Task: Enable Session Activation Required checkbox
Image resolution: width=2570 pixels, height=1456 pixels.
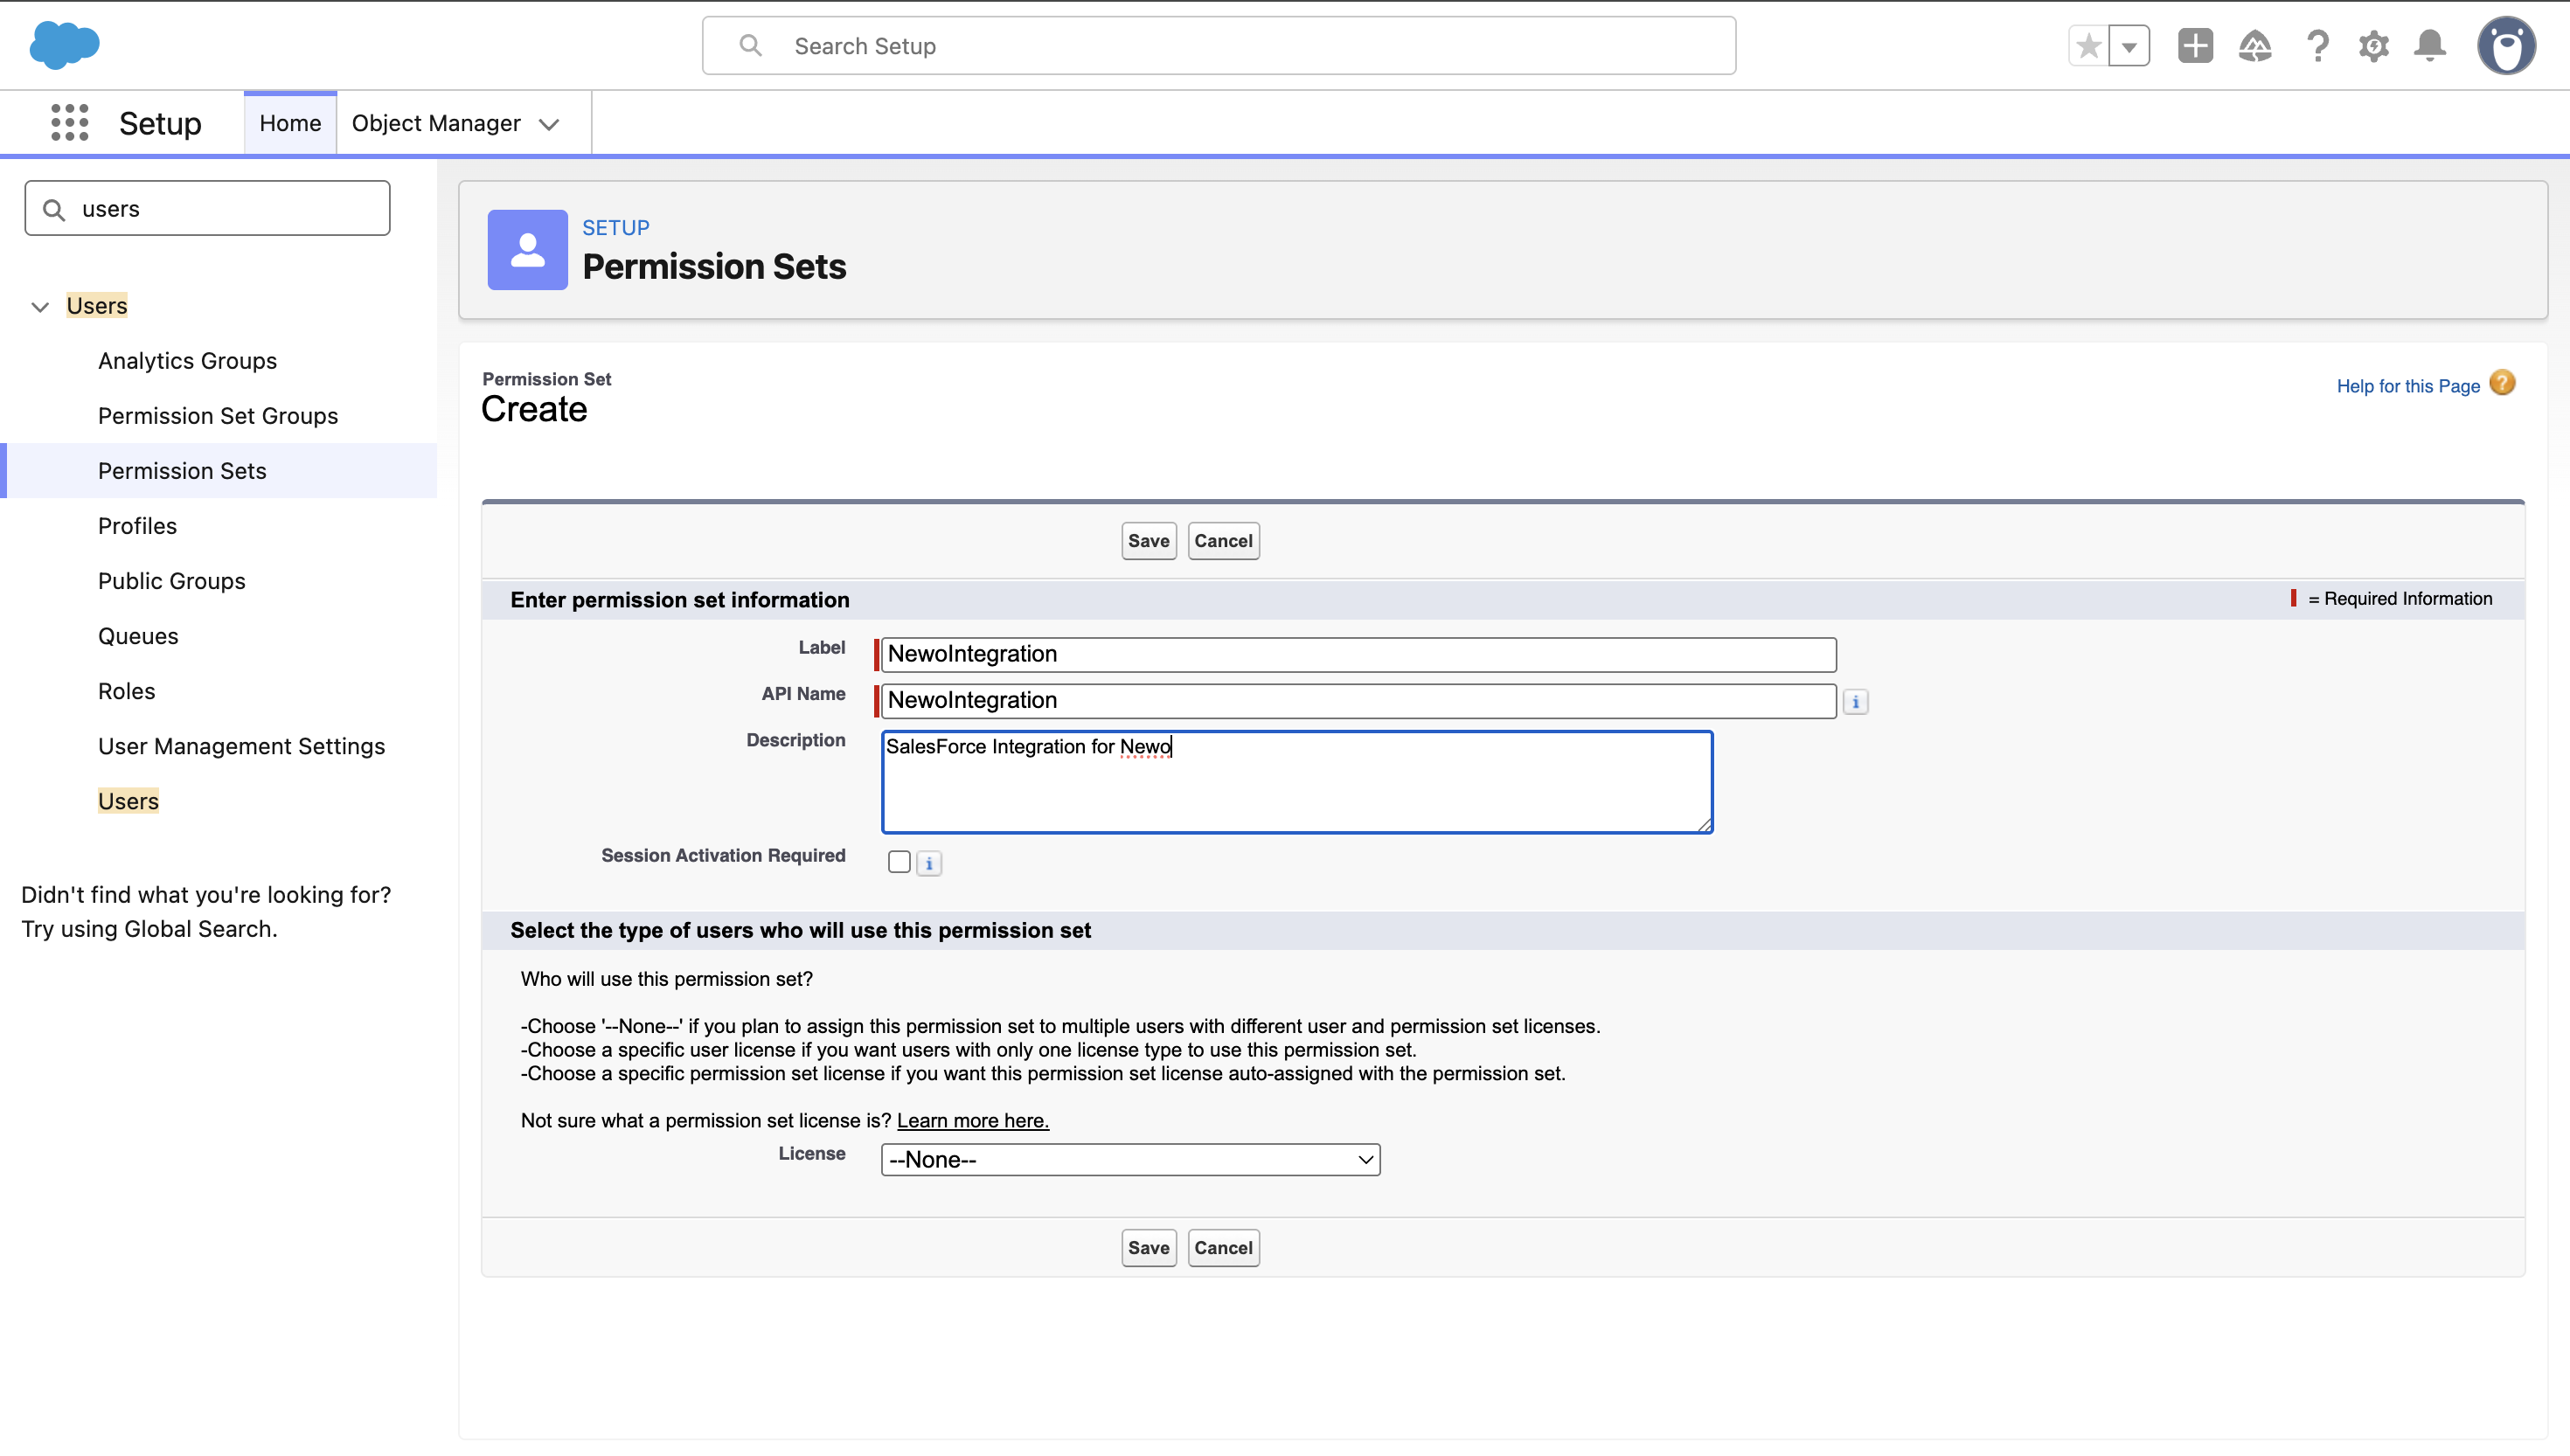Action: point(899,862)
